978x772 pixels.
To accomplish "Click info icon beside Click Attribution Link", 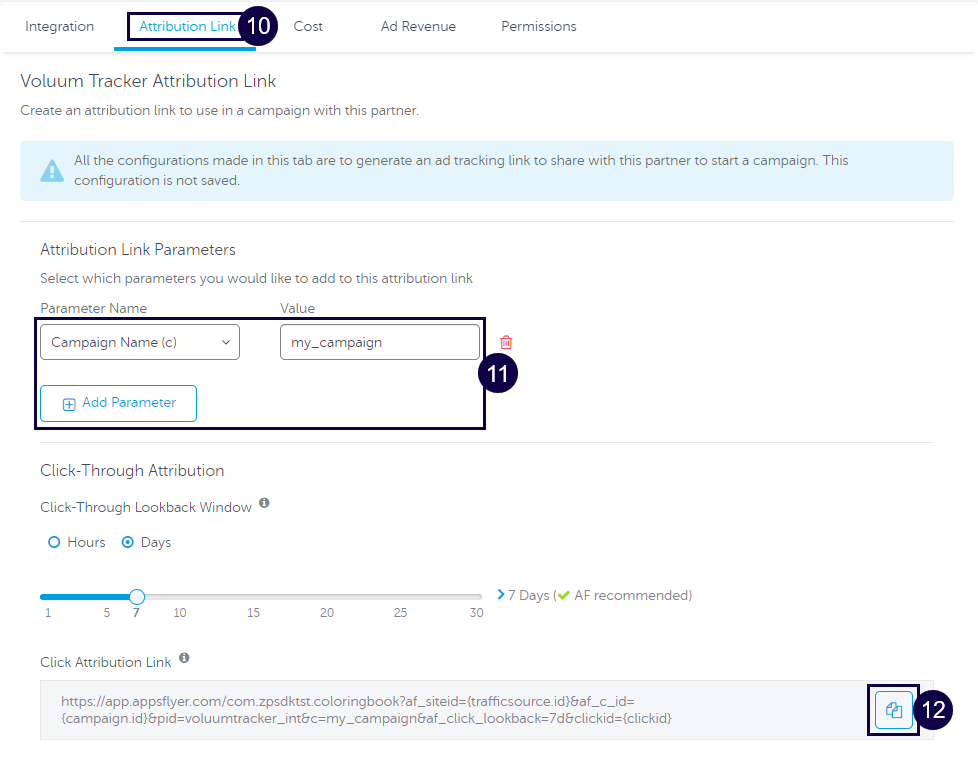I will 184,659.
